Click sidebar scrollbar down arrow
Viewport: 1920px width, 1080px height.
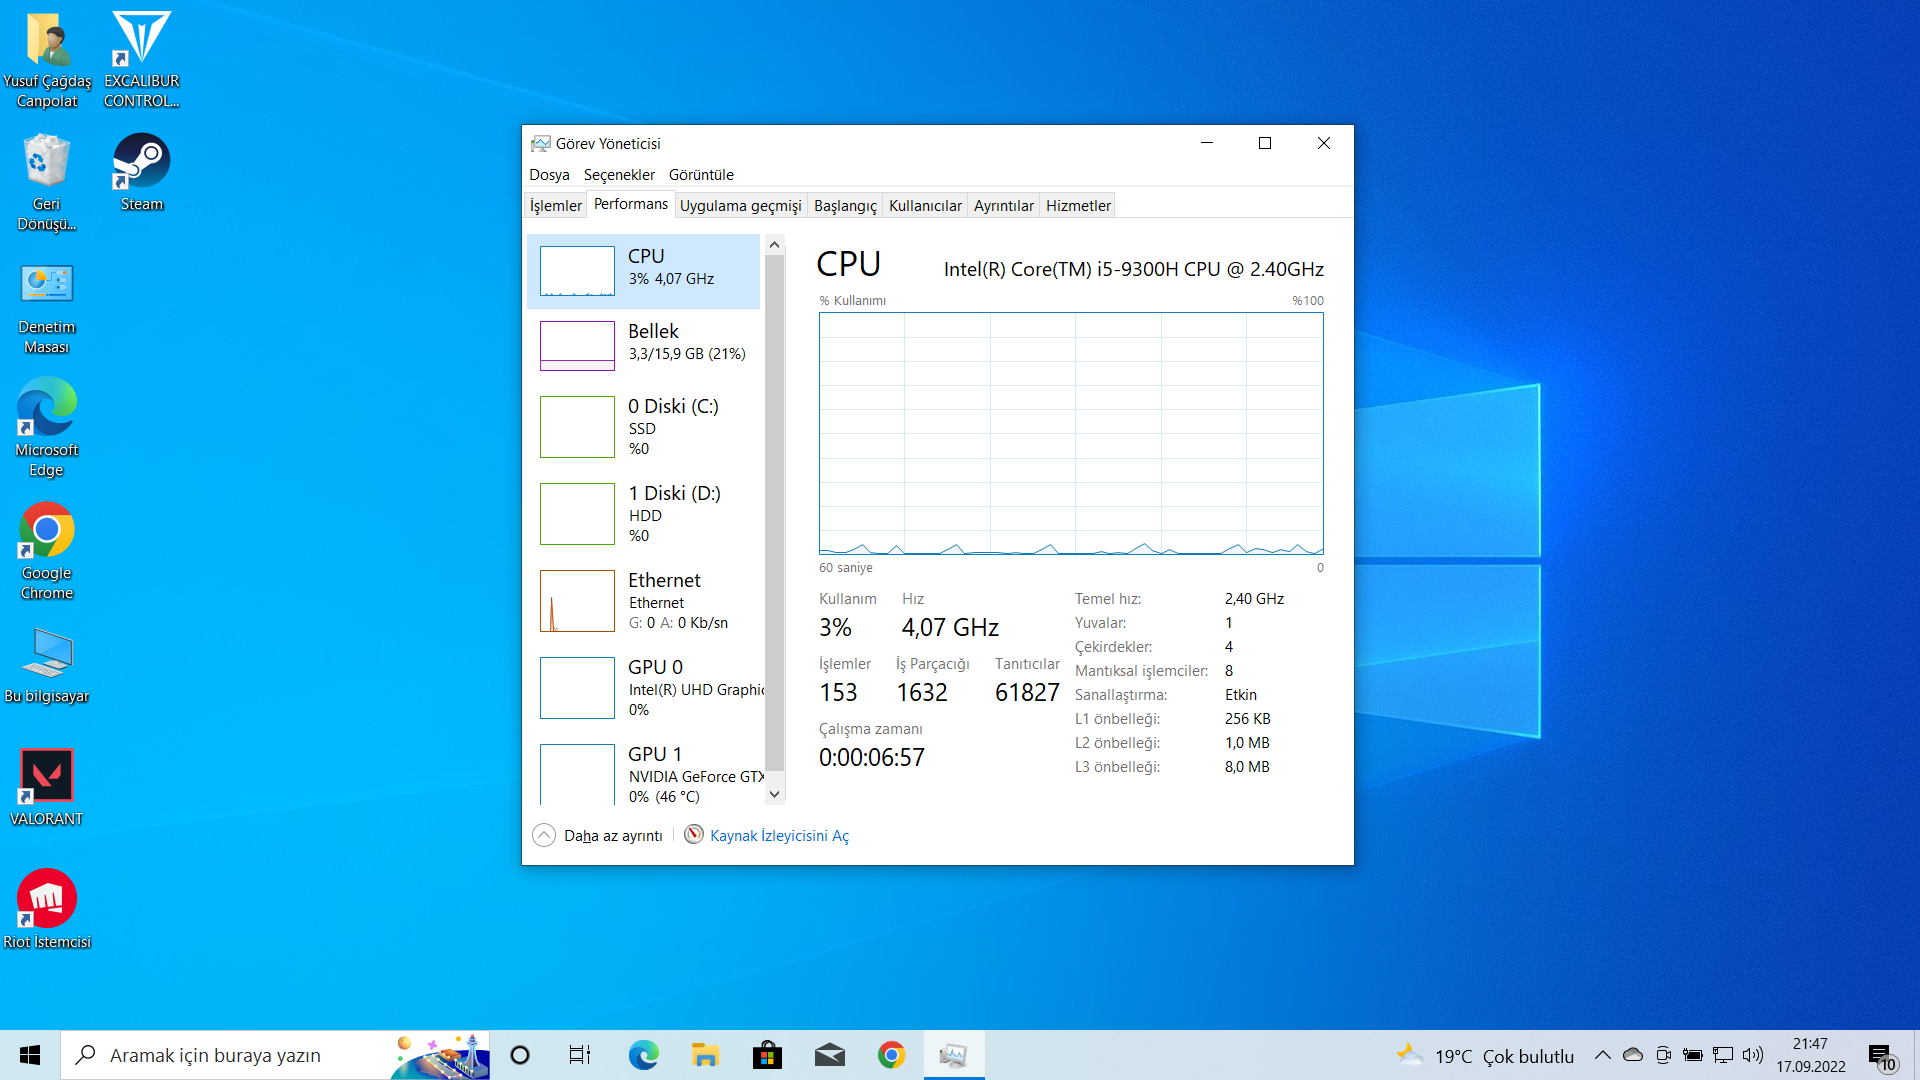pos(774,794)
